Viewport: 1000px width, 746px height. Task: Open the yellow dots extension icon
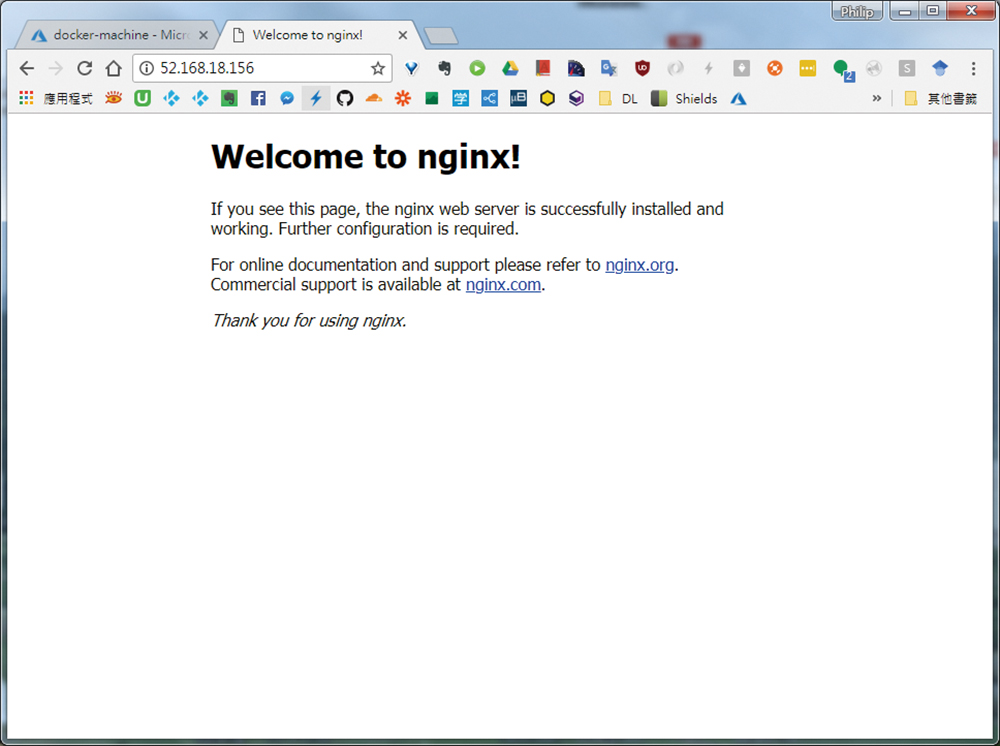click(807, 68)
